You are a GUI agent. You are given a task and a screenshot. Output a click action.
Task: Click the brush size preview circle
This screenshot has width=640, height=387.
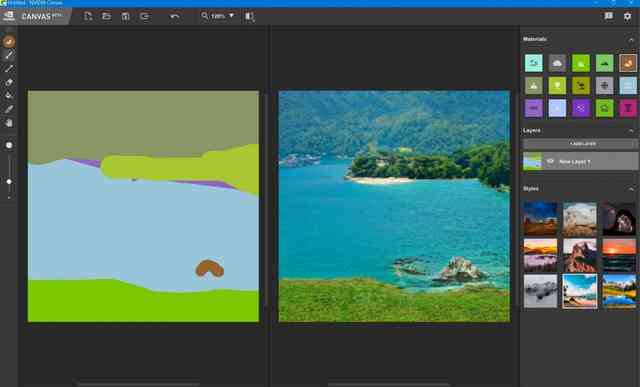[9, 145]
